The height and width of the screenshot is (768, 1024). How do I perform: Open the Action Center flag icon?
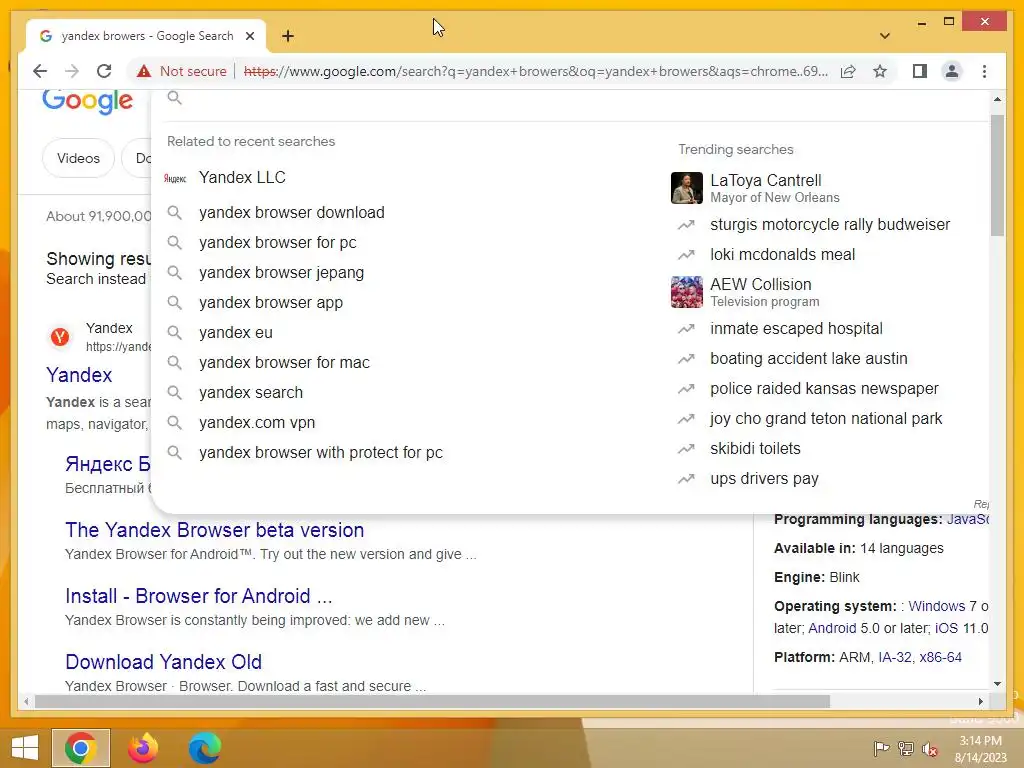click(881, 748)
